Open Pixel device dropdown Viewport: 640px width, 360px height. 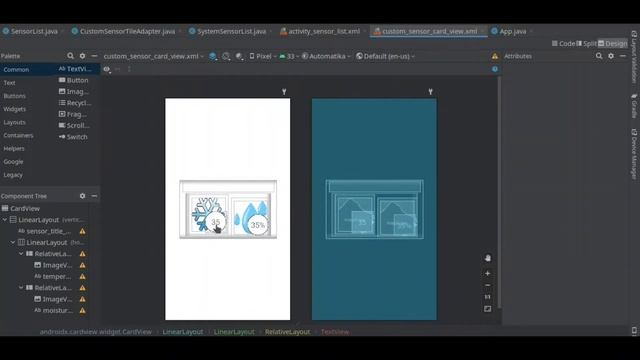262,56
